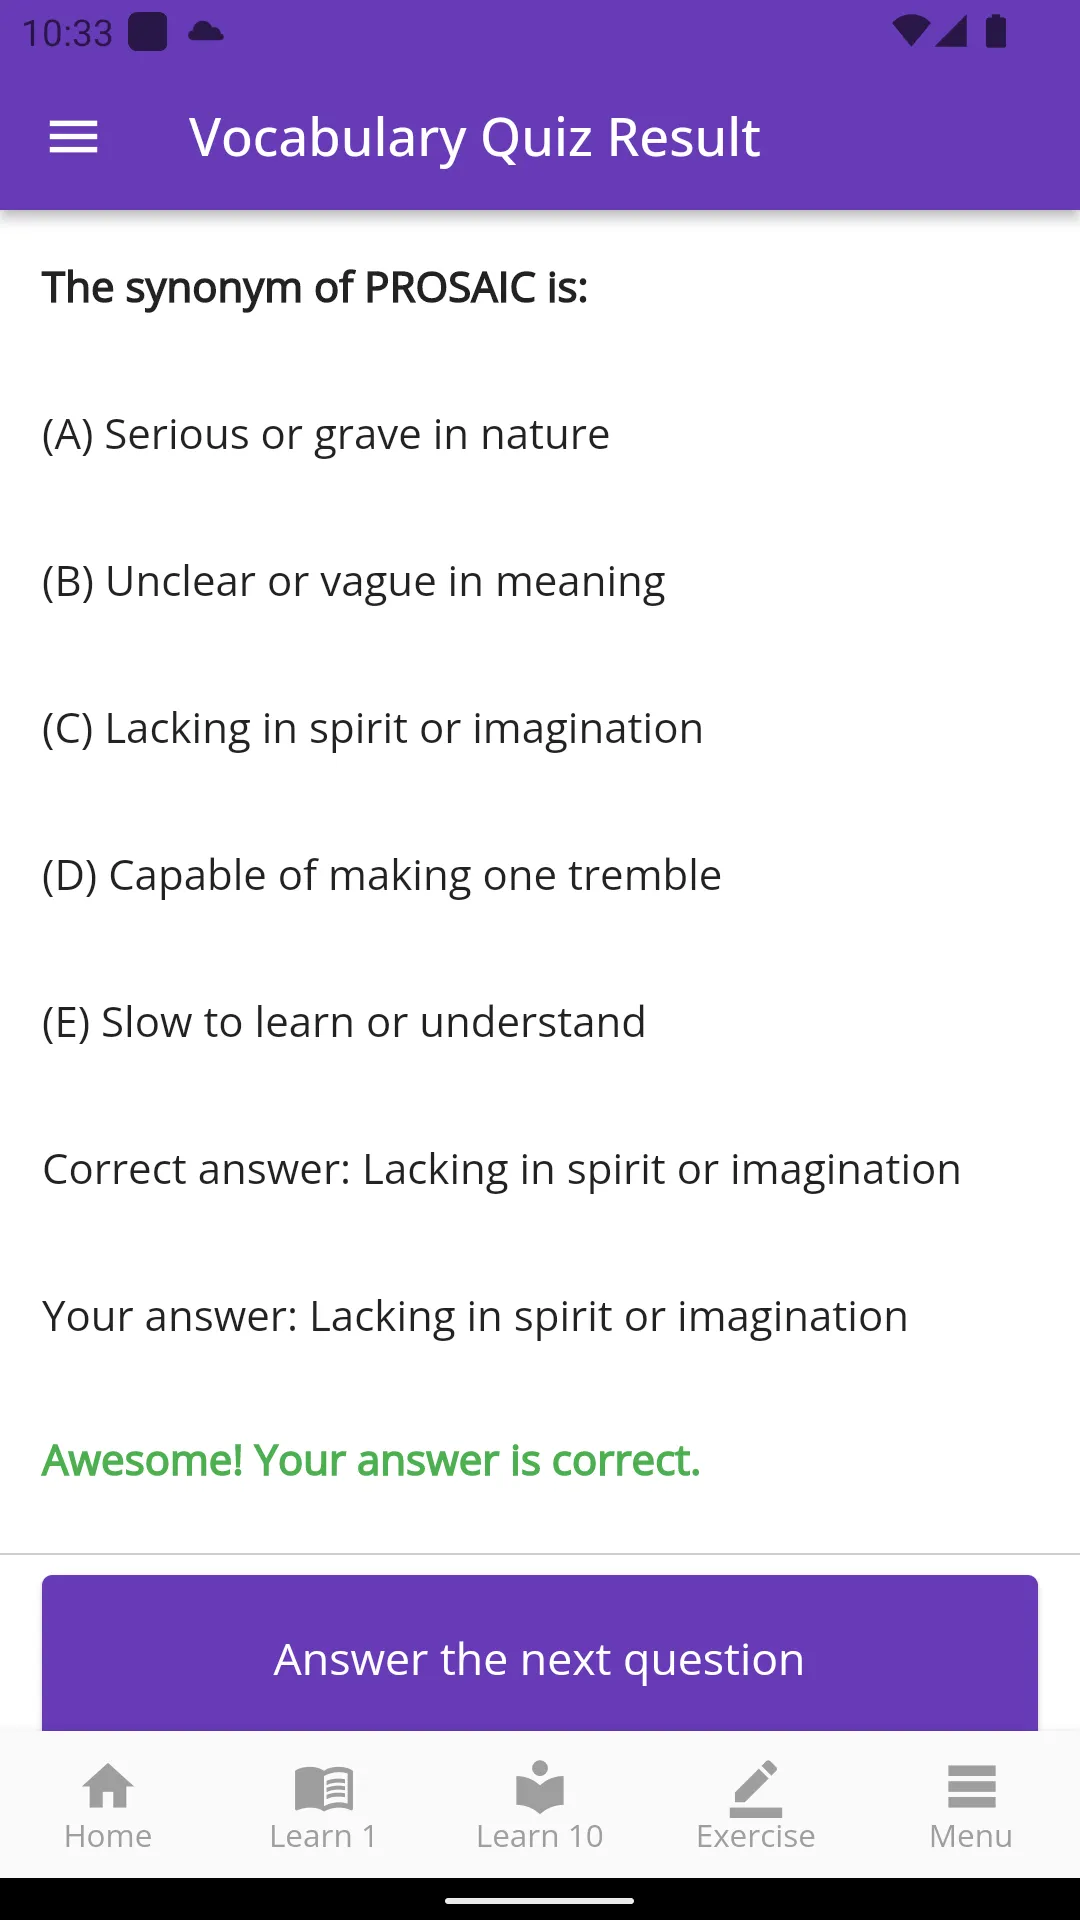Tap the green Awesome correct message

[x=371, y=1461]
